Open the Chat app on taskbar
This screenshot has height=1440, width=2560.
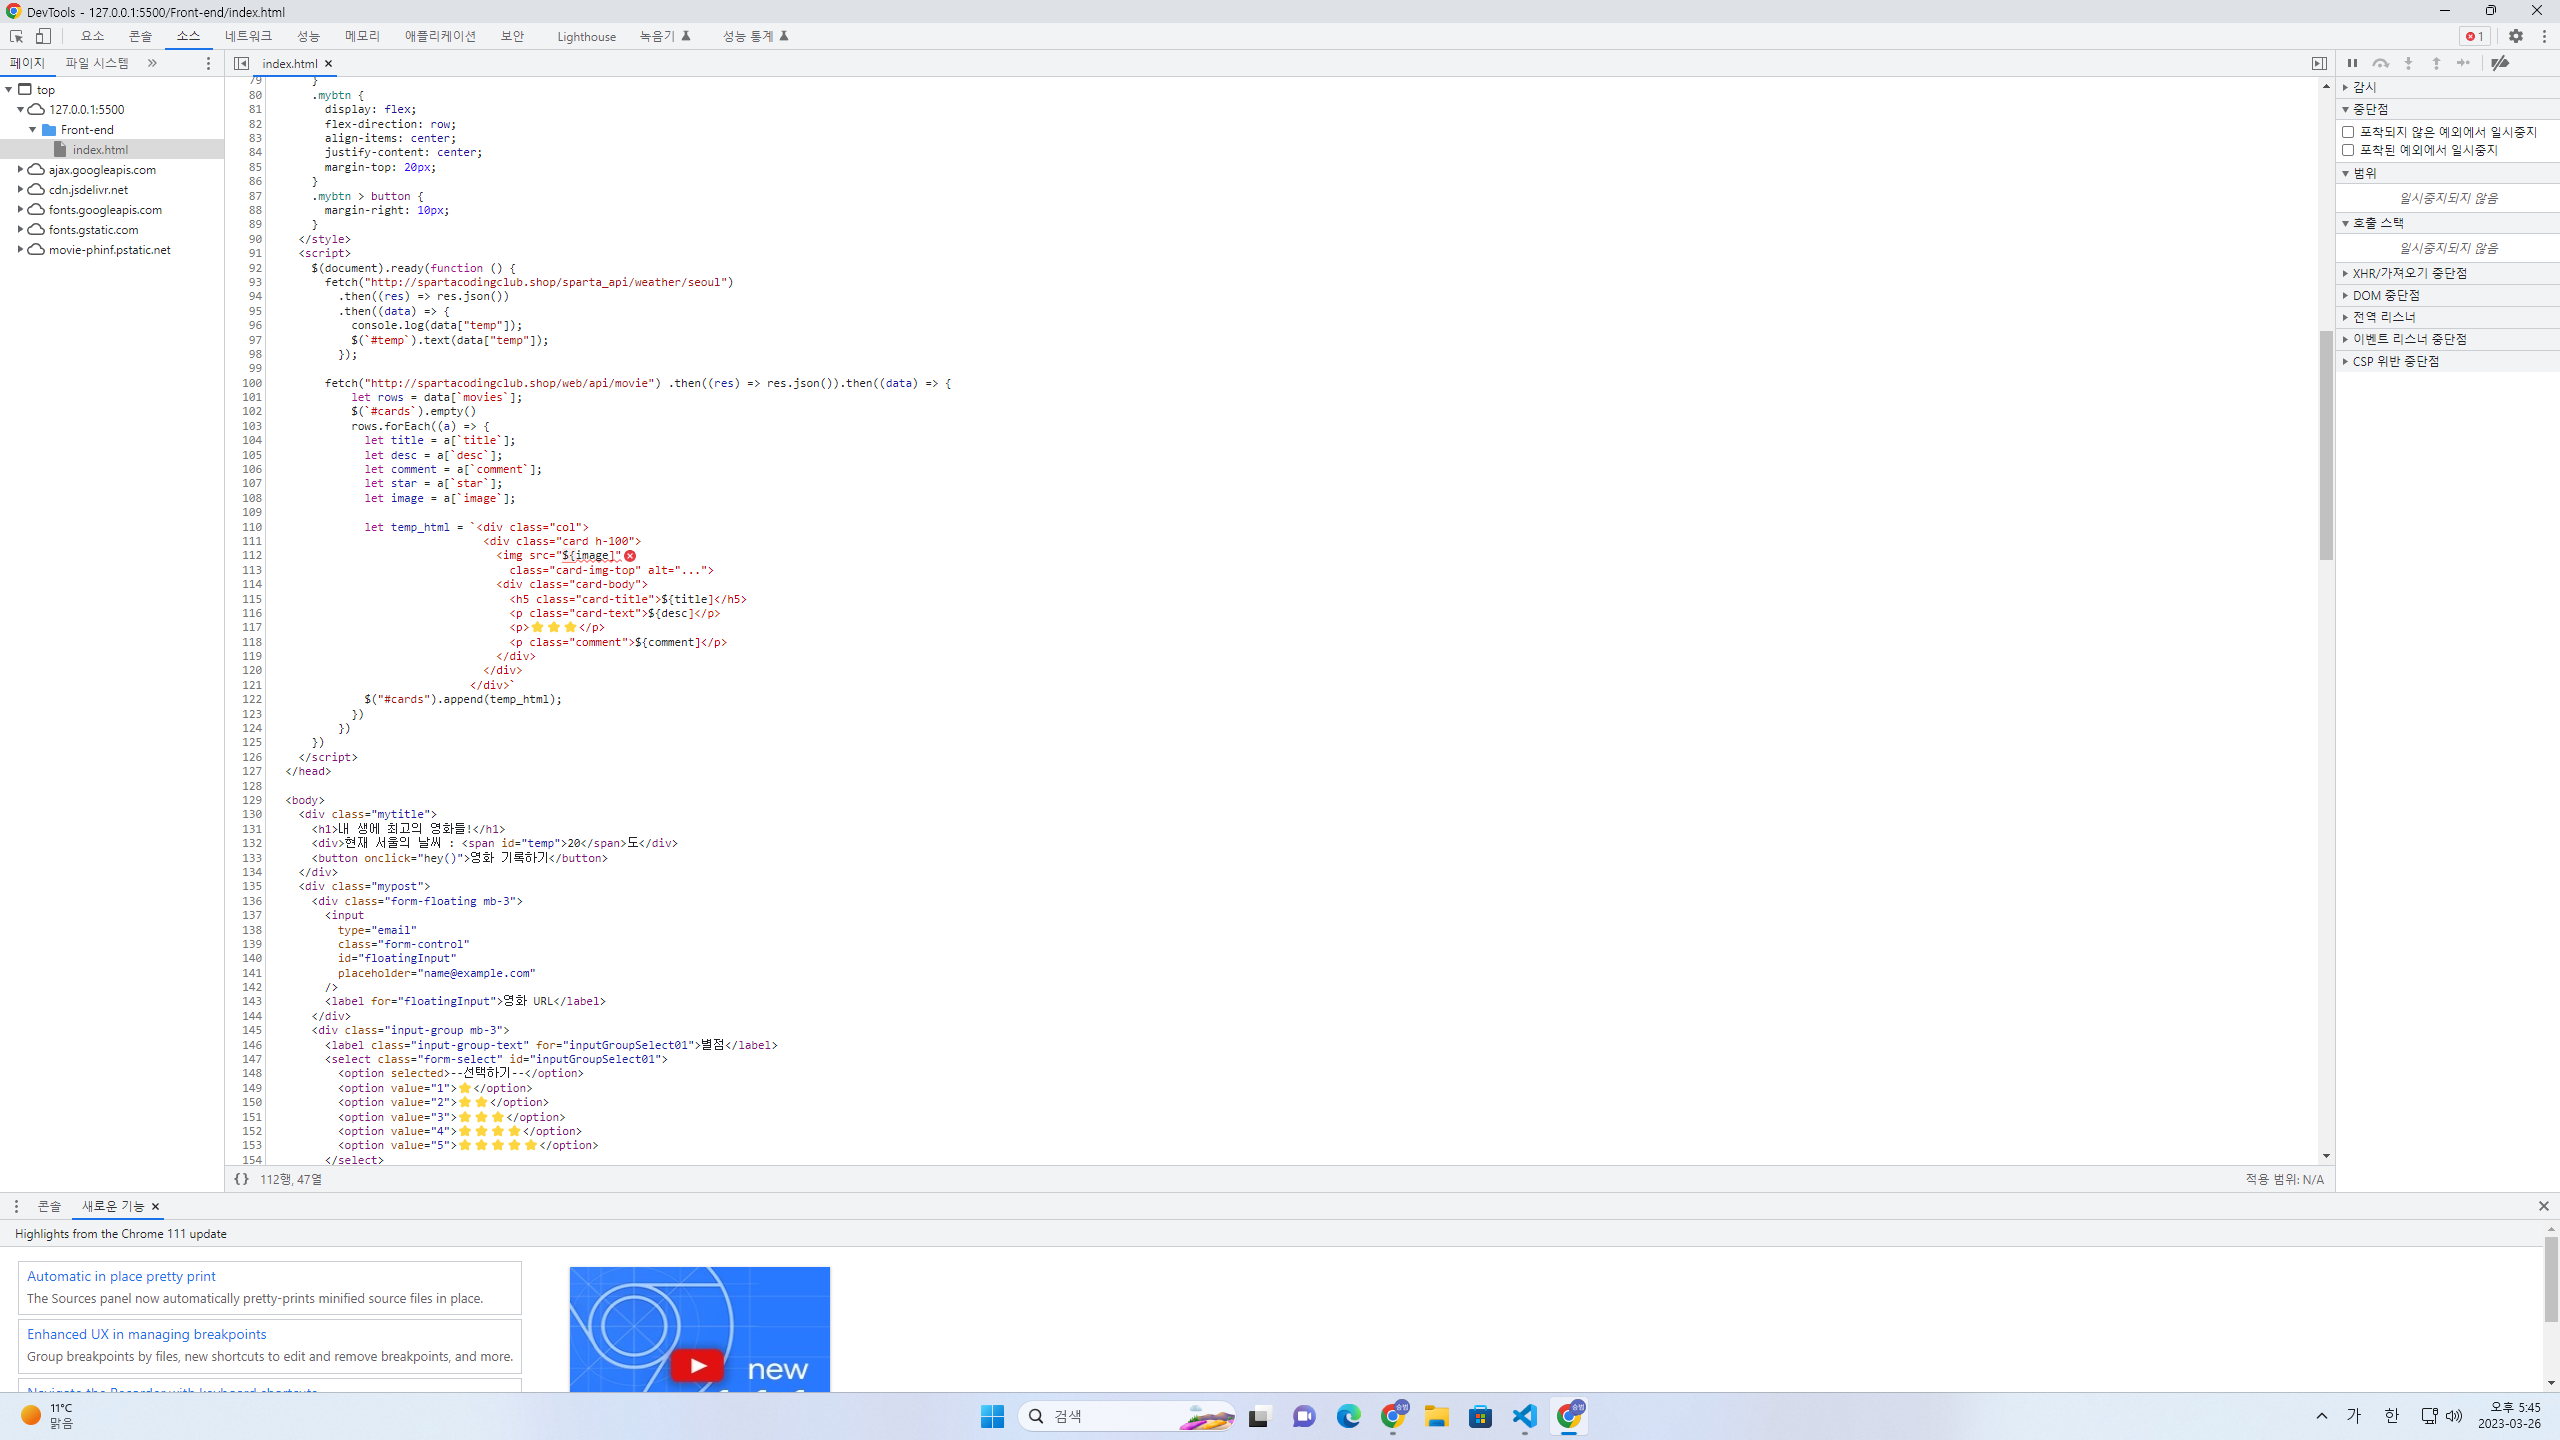[x=1303, y=1416]
